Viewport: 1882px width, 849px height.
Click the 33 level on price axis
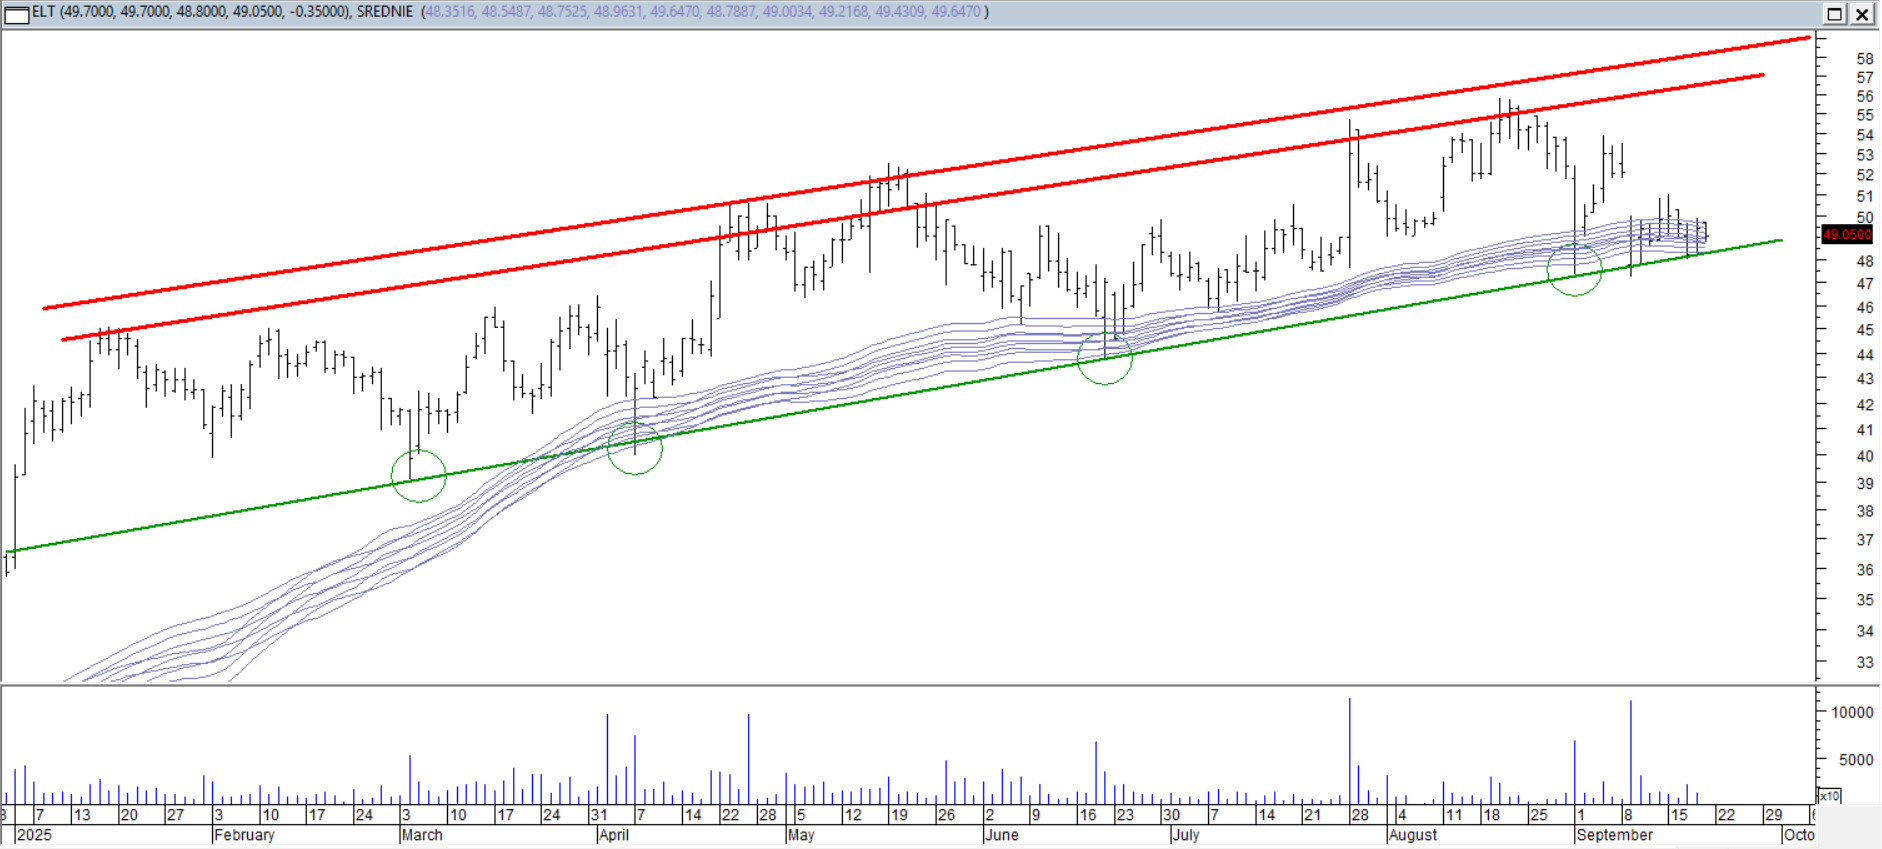point(1864,662)
